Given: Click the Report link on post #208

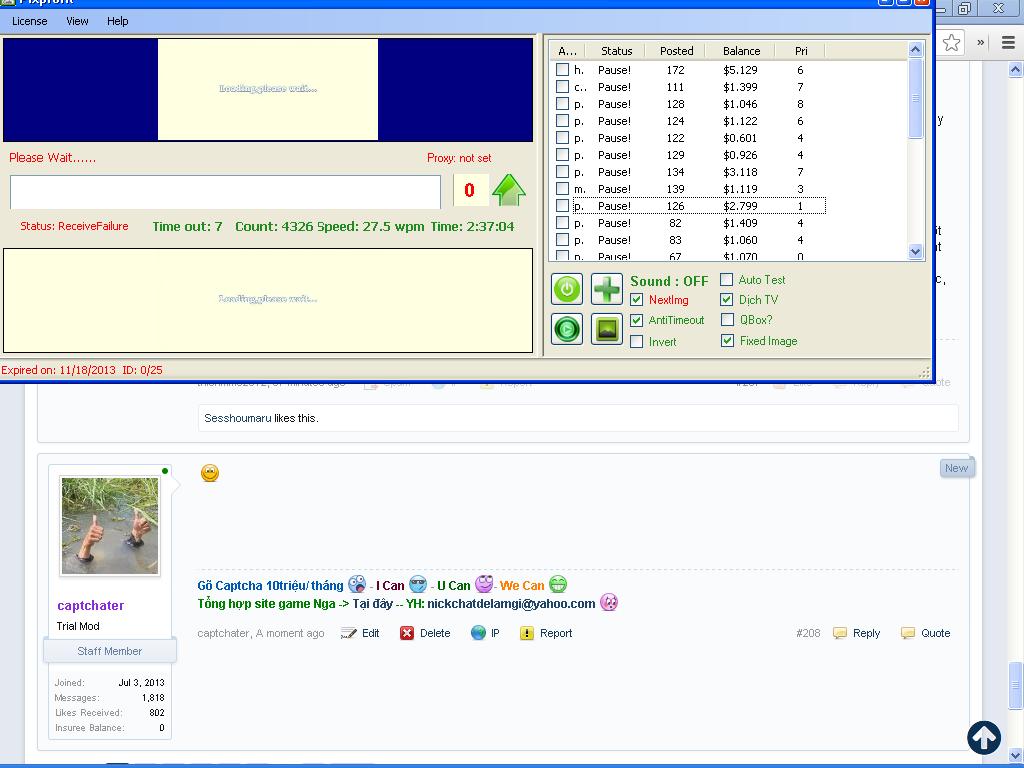Looking at the screenshot, I should tap(556, 633).
